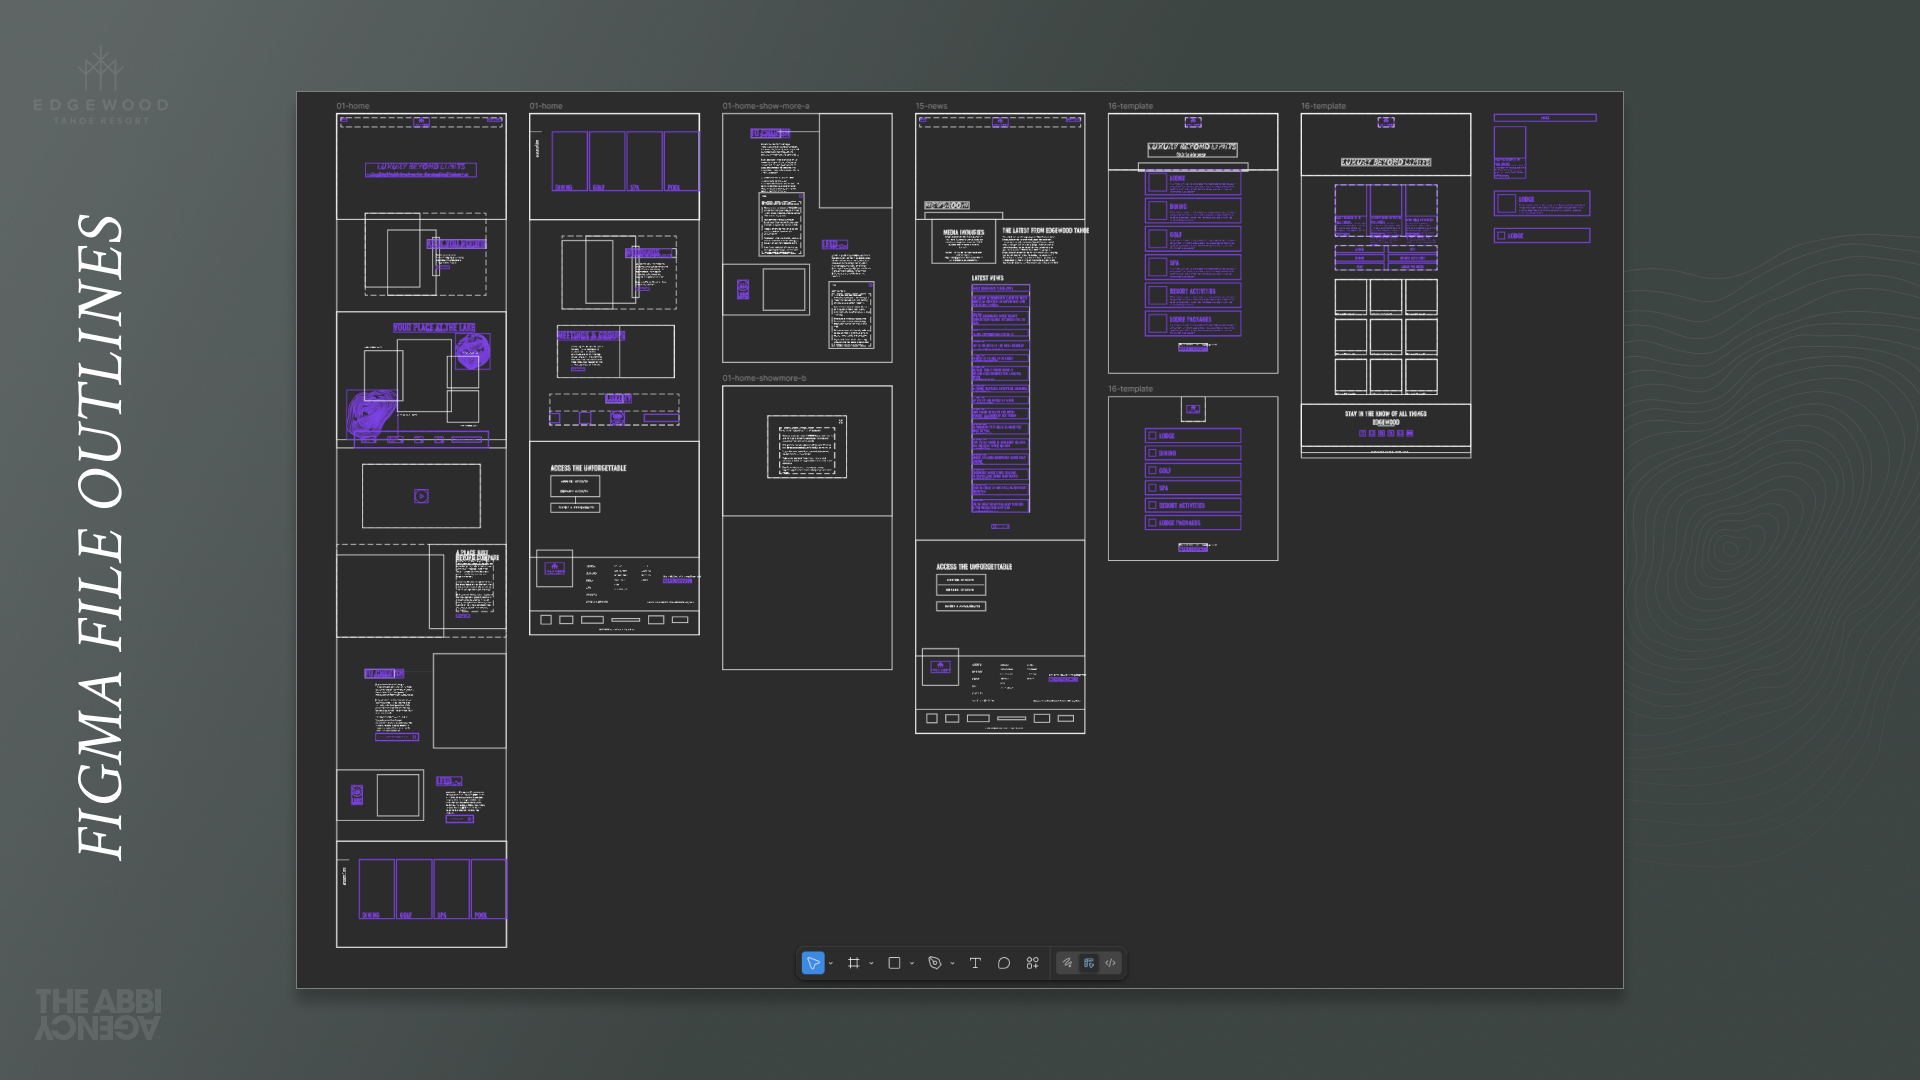Select the 01-home-showmore-b frame label
This screenshot has height=1080, width=1920.
(764, 378)
